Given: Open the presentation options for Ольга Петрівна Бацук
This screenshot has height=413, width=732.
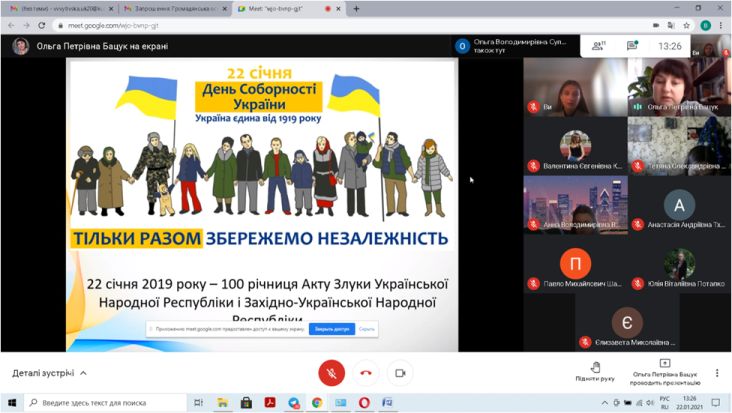Looking at the screenshot, I should [x=664, y=372].
